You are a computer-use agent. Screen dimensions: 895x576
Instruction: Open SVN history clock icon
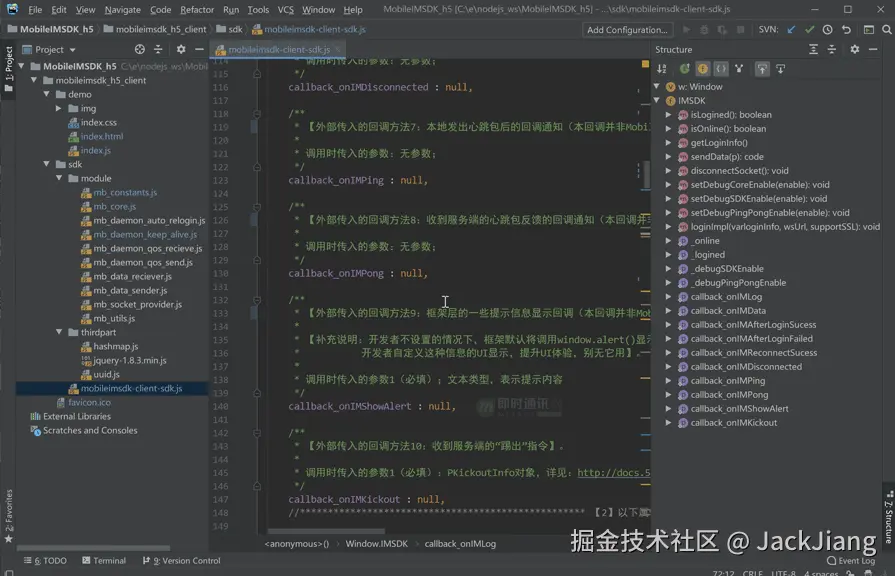pos(828,30)
